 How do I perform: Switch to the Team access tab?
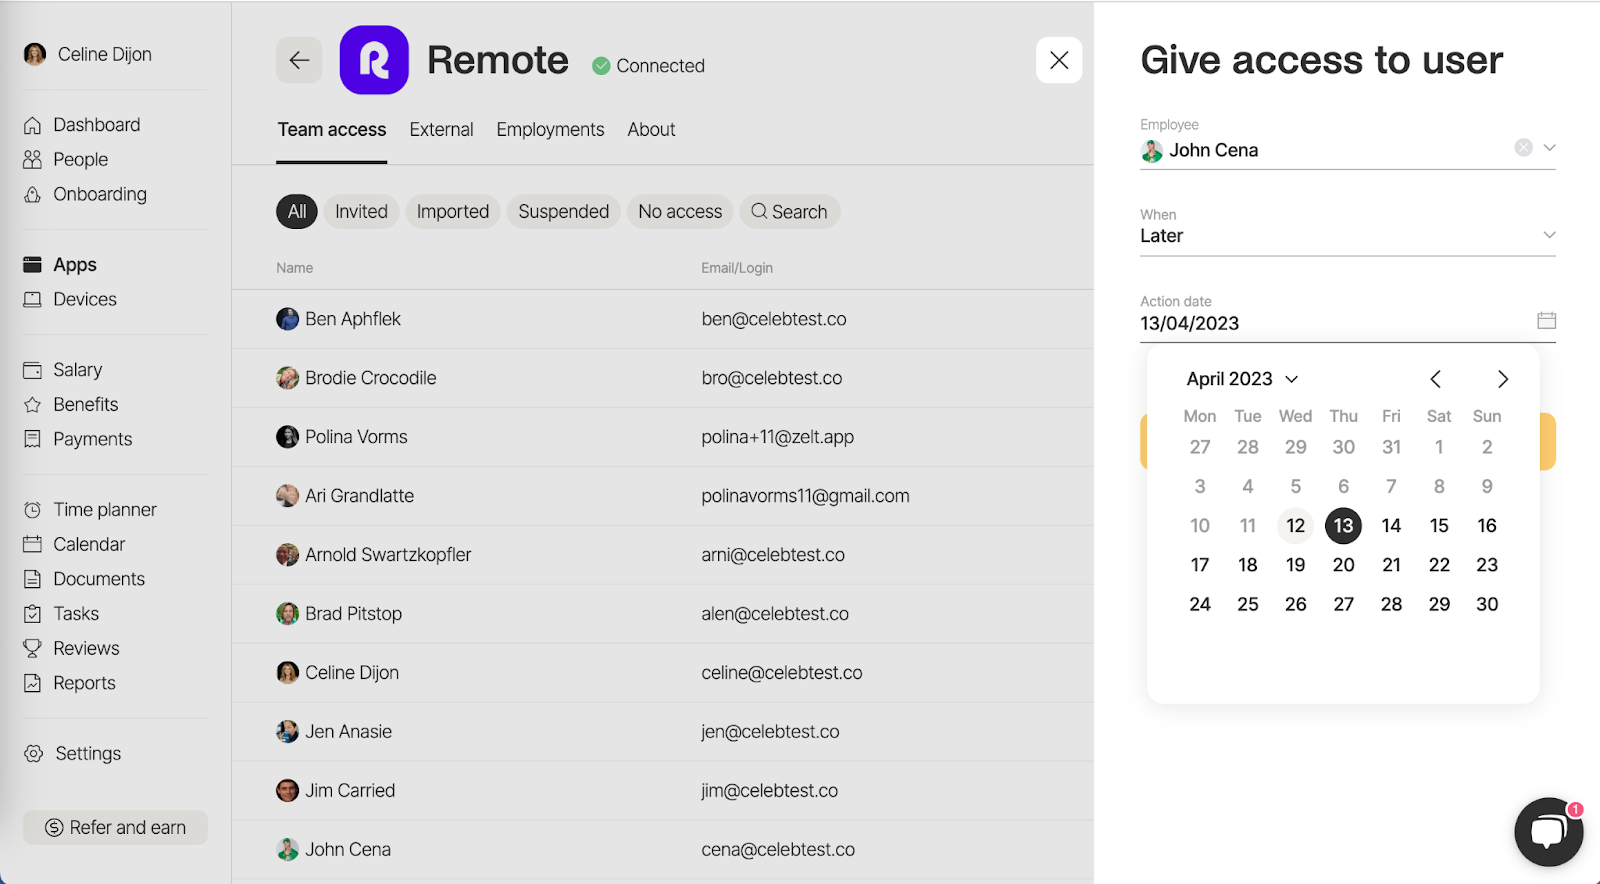332,130
